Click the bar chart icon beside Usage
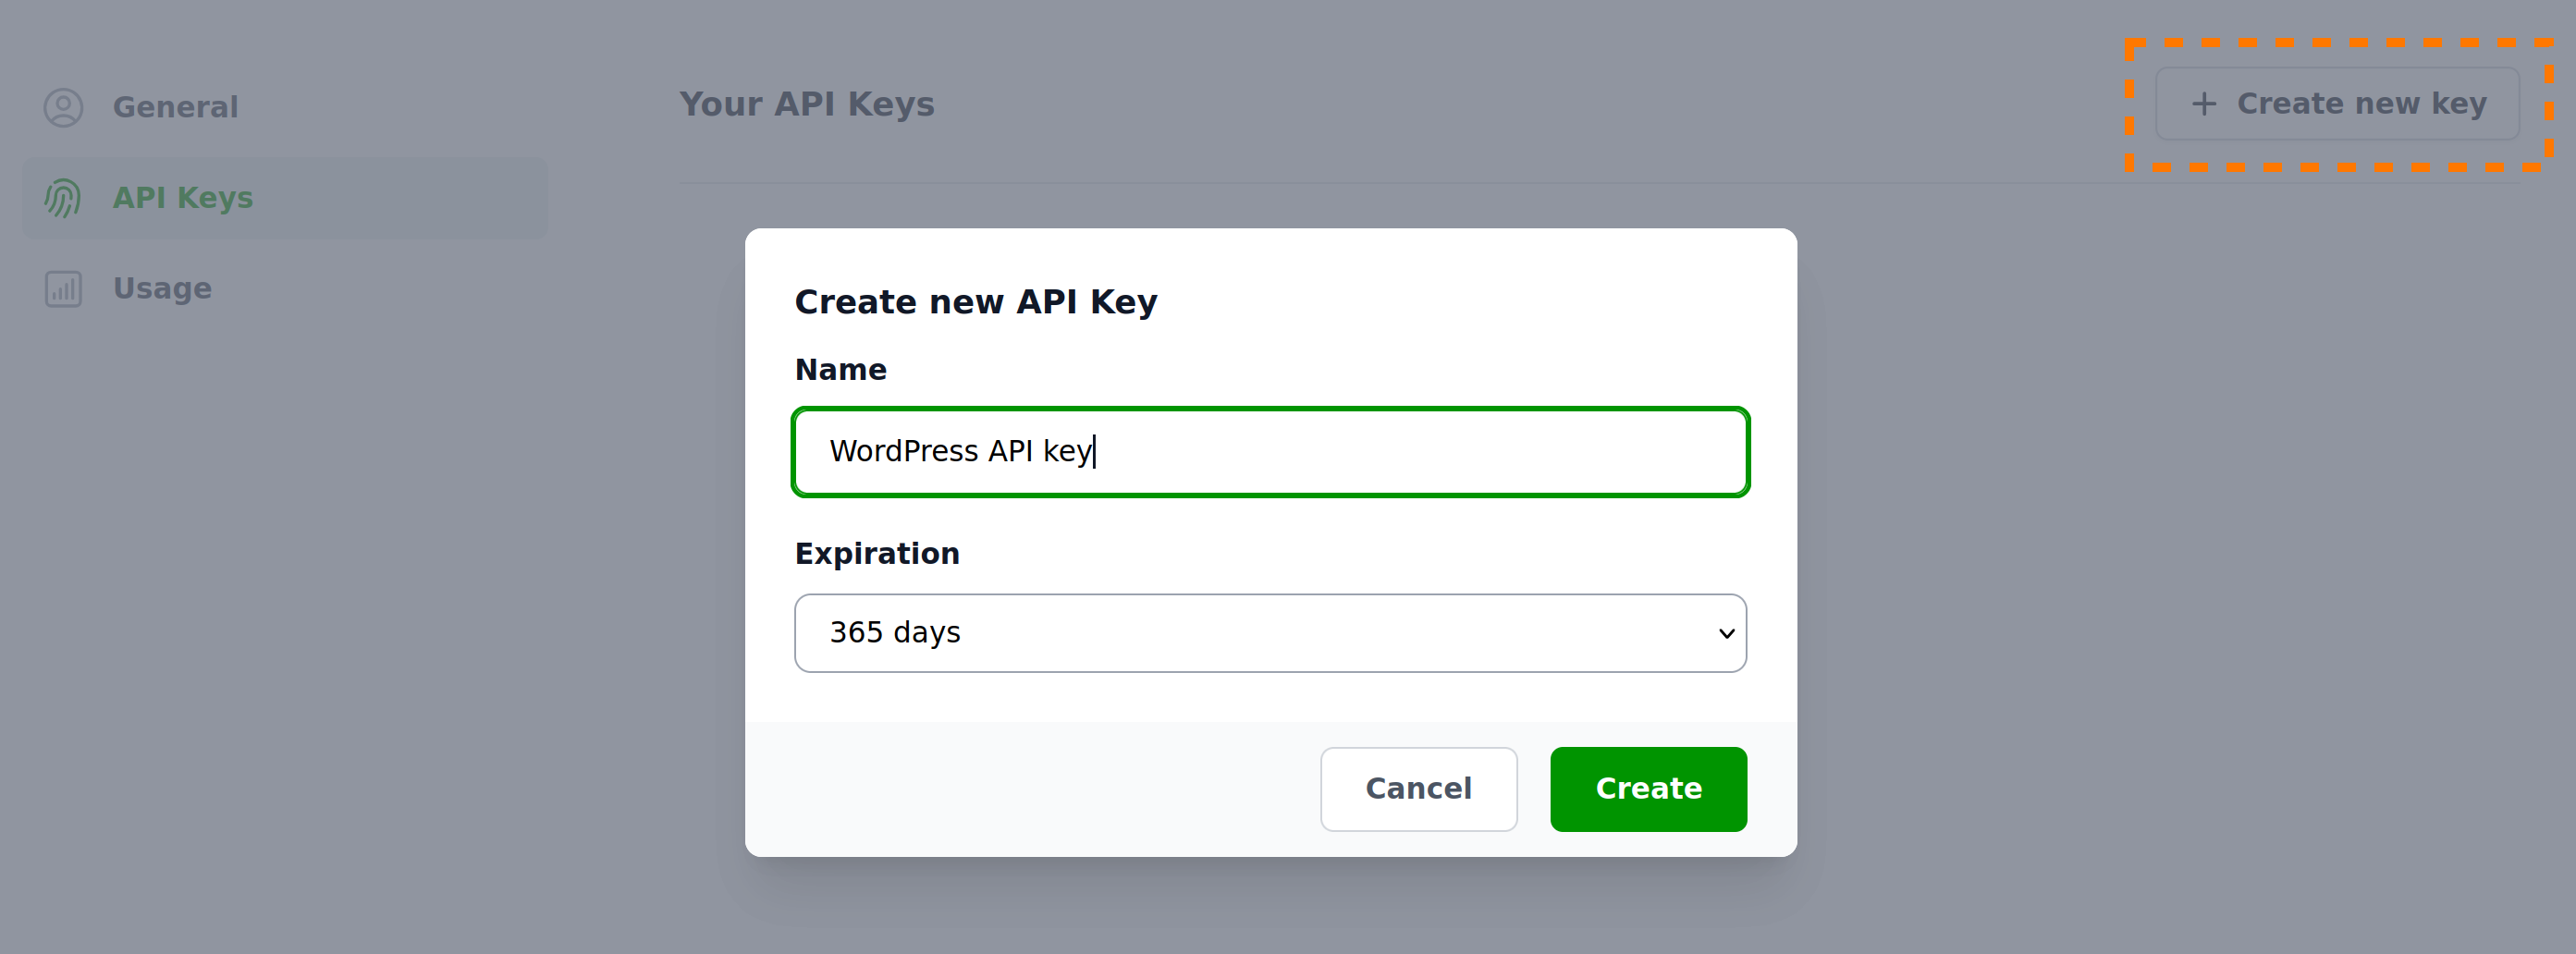This screenshot has height=954, width=2576. (x=63, y=289)
